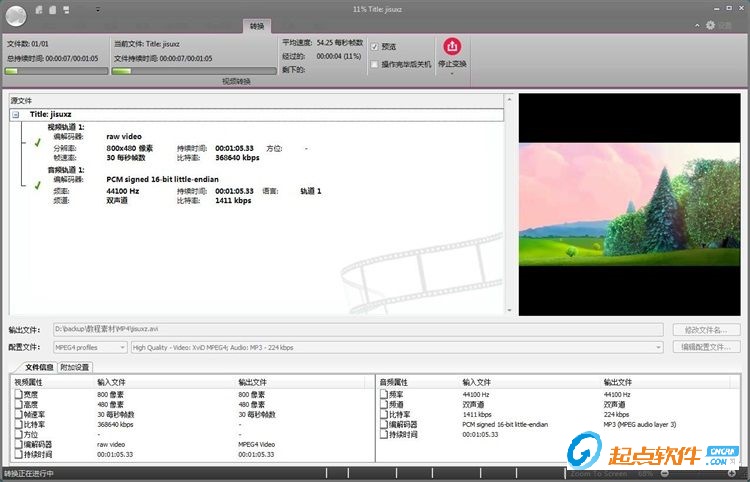Enable 操作完毕后关机 shutdown checkbox
Viewport: 750px width, 482px height.
[x=375, y=64]
